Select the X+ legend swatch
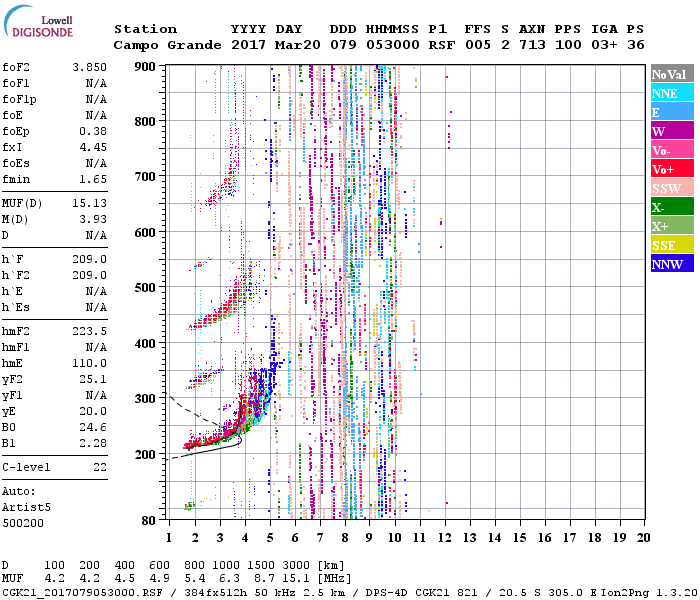 click(672, 226)
